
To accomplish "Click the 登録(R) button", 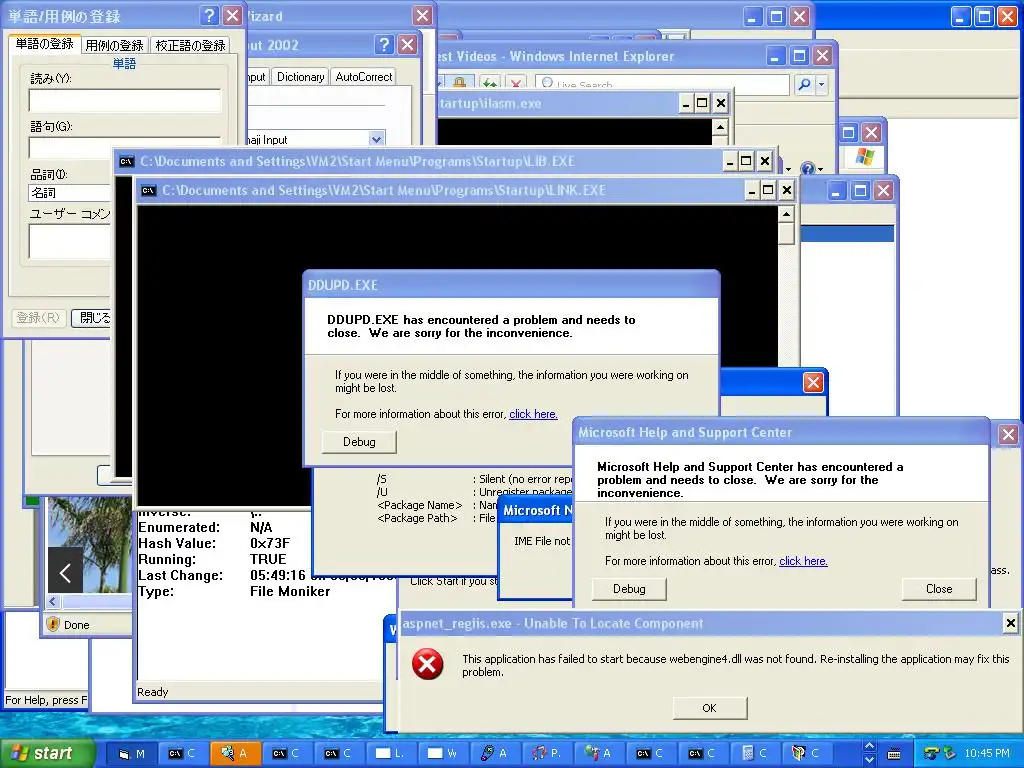I will tap(39, 318).
